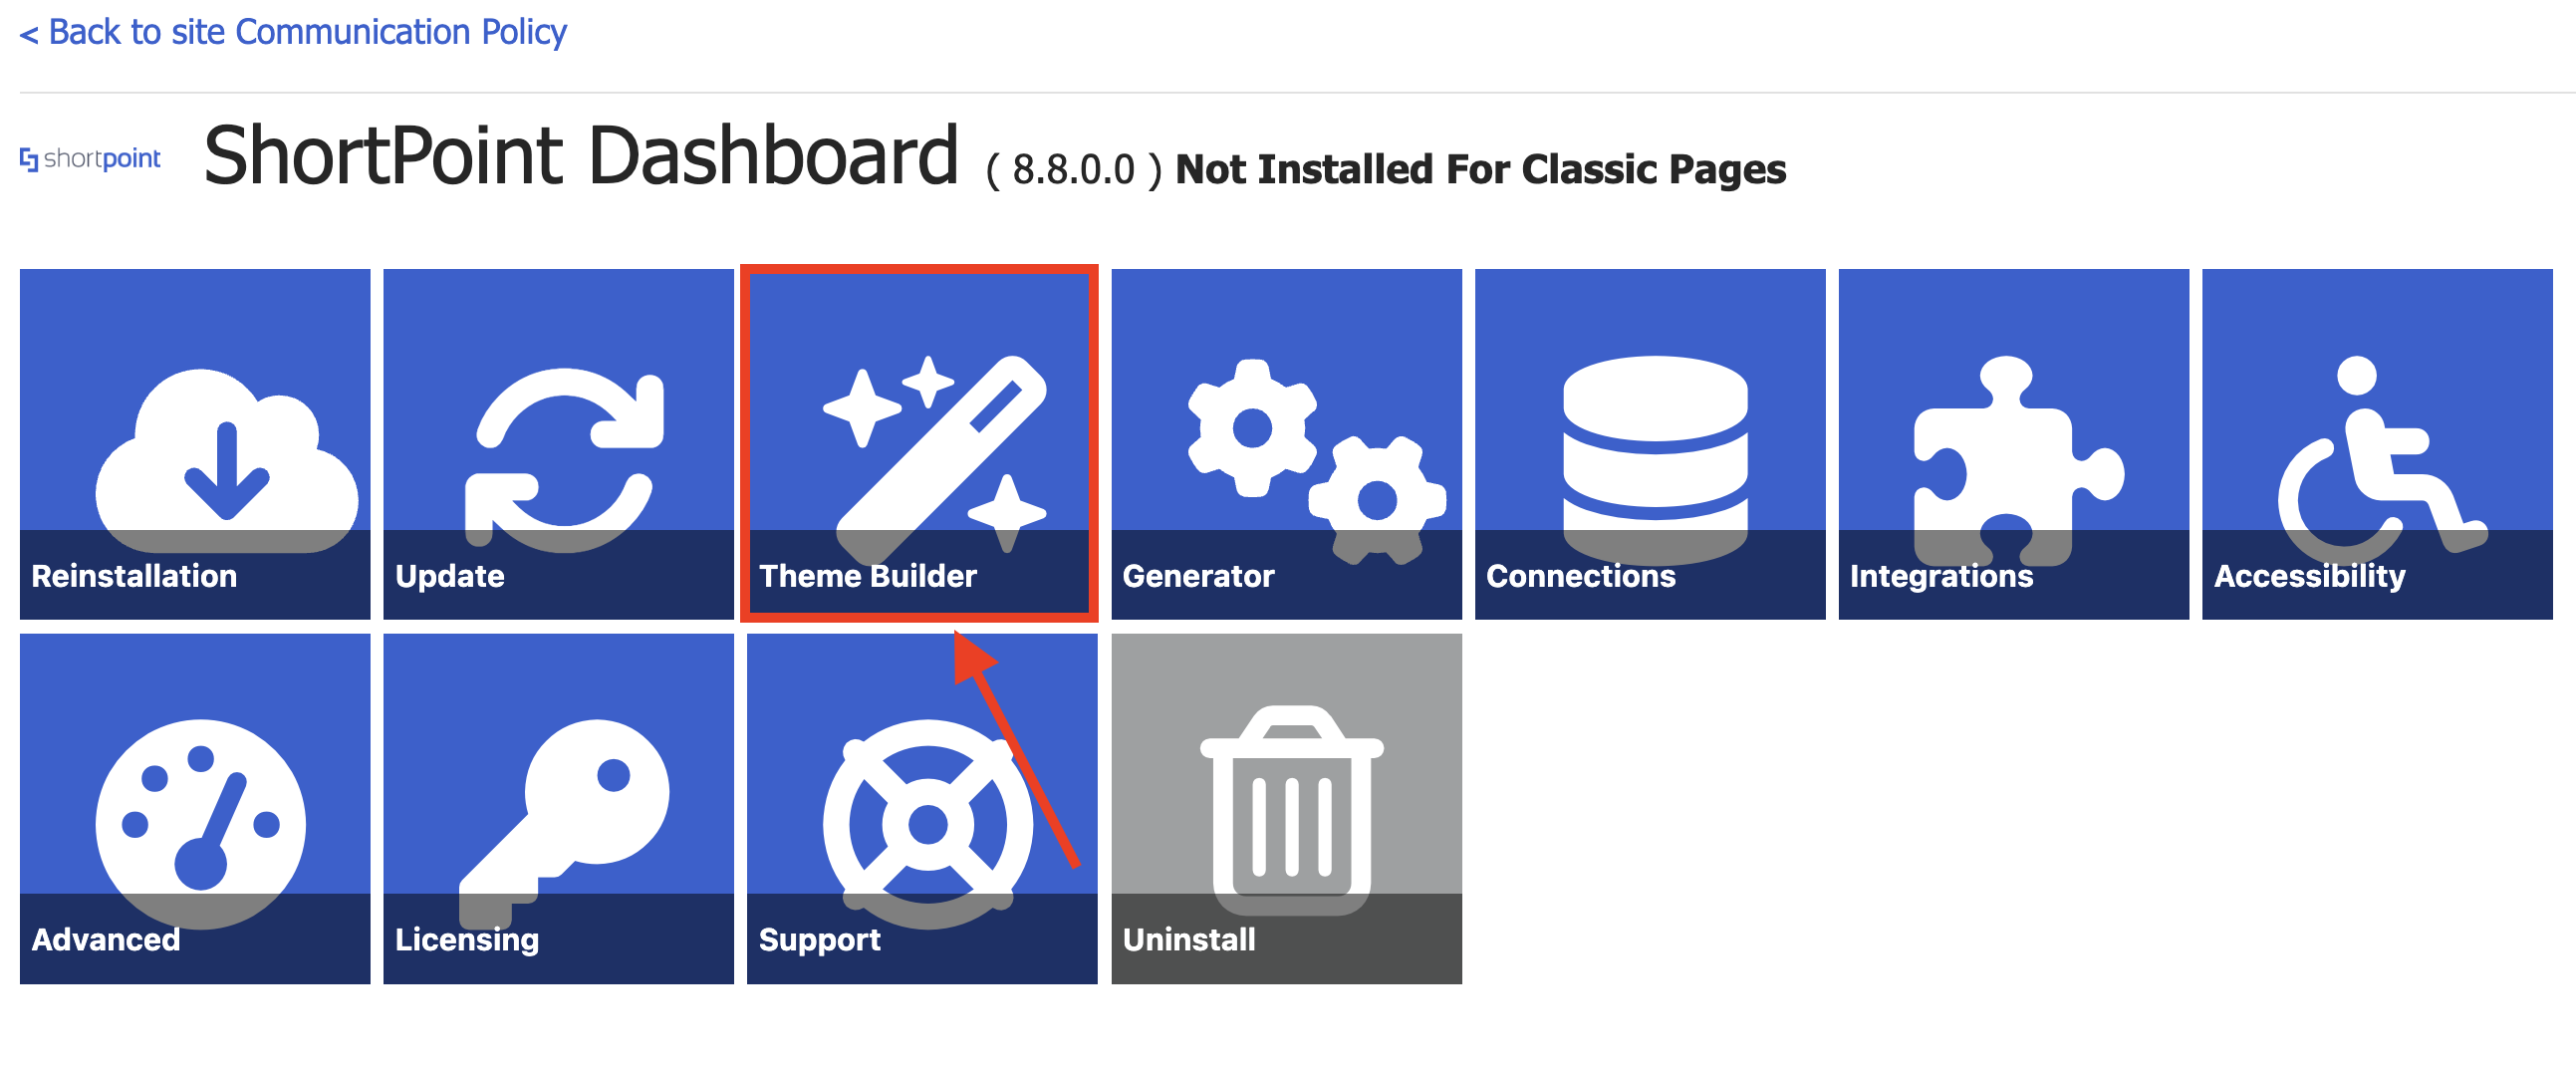Open the Connections database tool
2576x1068 pixels.
[x=1650, y=440]
